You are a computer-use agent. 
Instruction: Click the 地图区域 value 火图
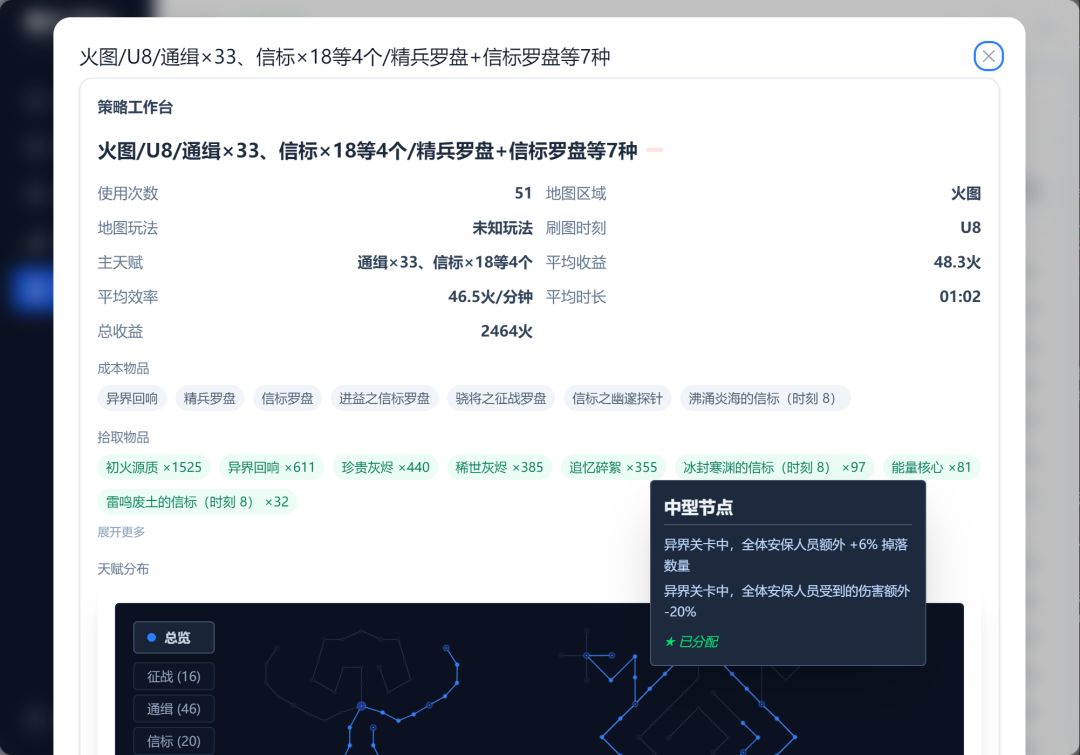(966, 194)
